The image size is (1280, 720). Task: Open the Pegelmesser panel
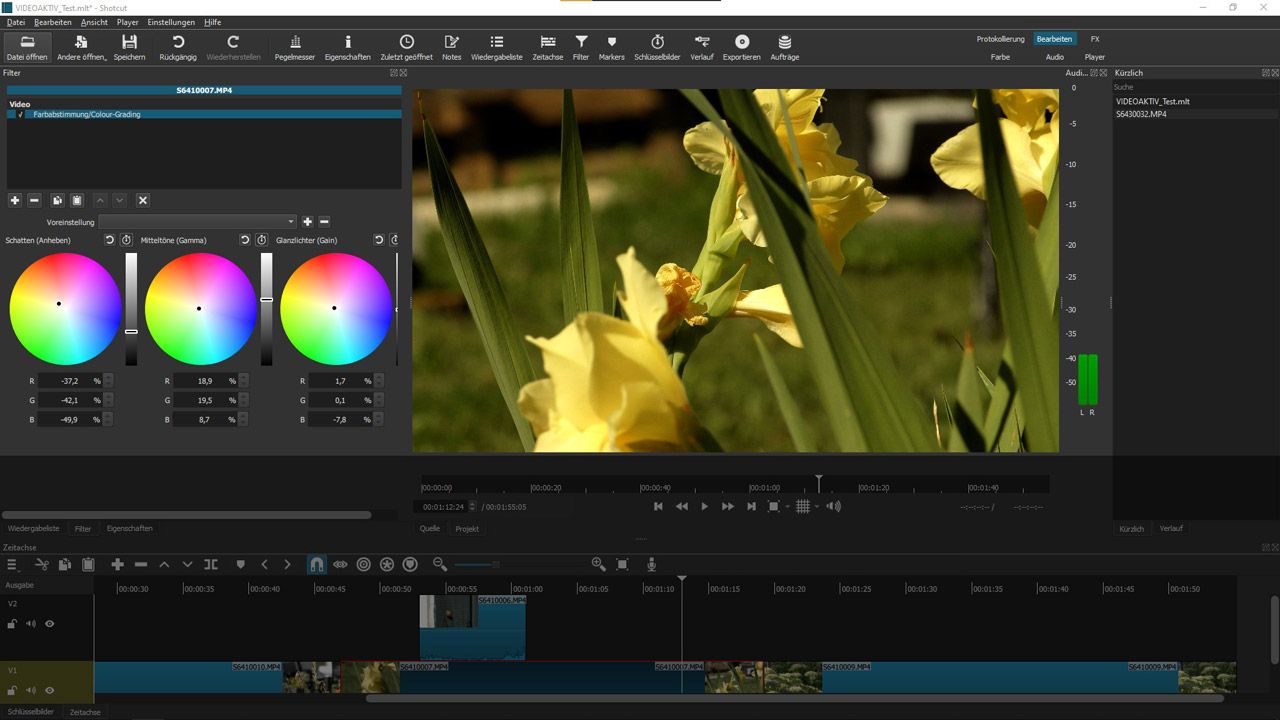click(295, 45)
